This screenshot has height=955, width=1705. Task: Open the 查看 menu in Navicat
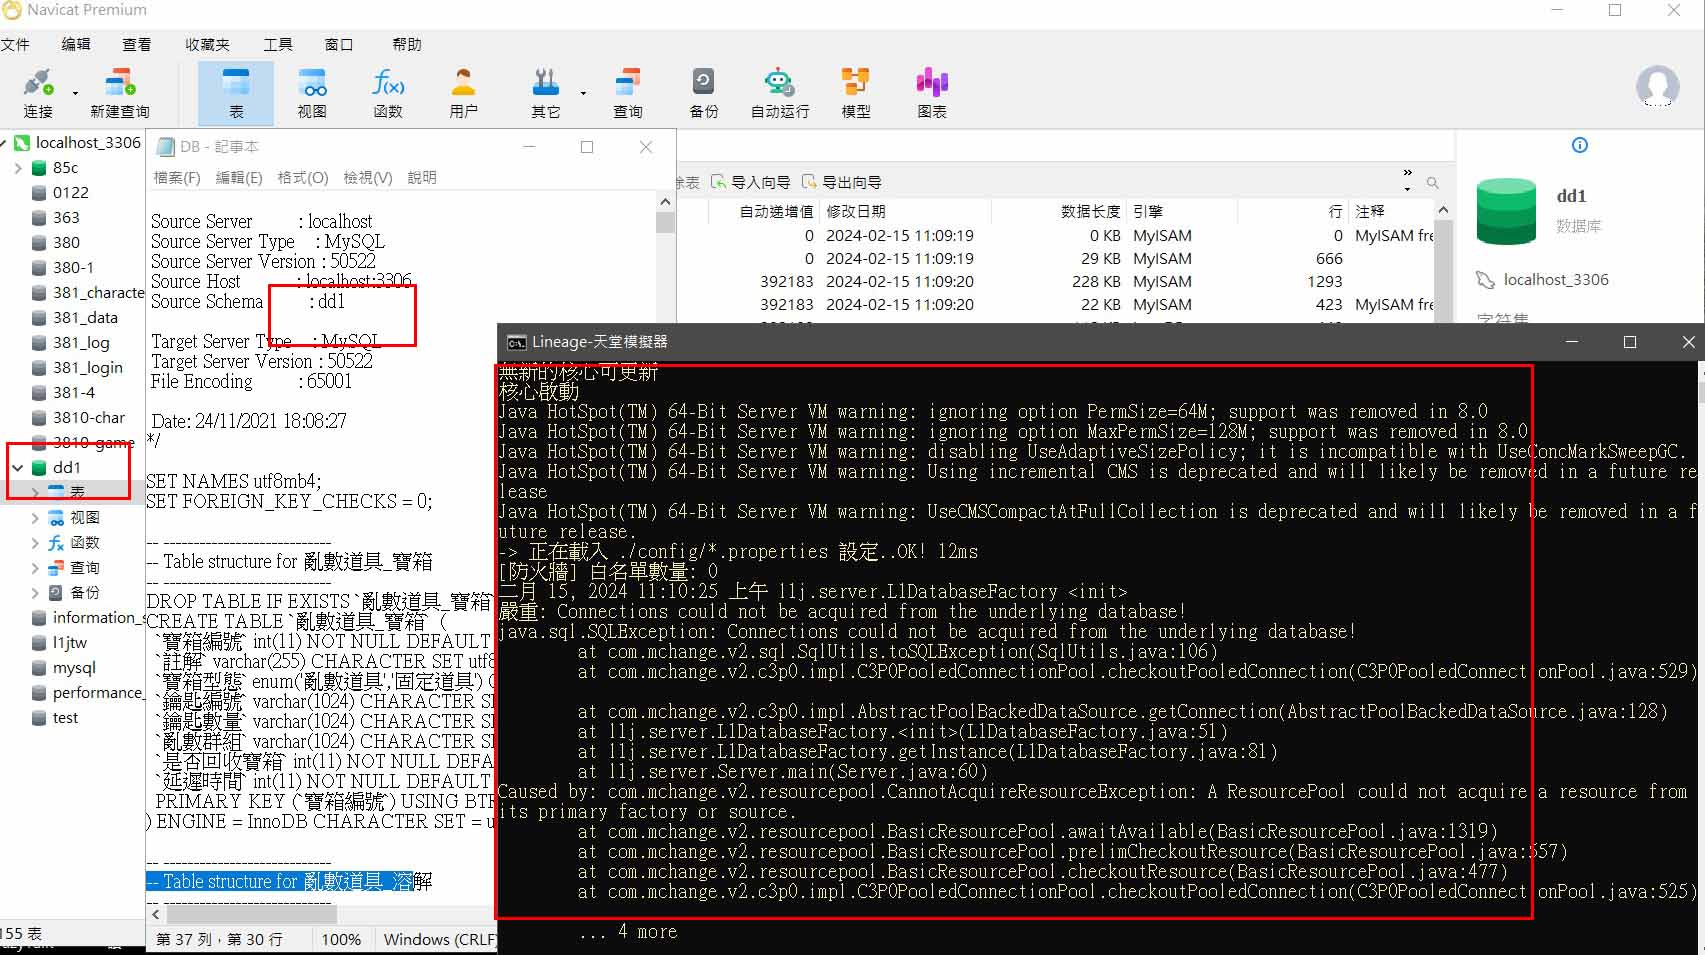click(137, 44)
